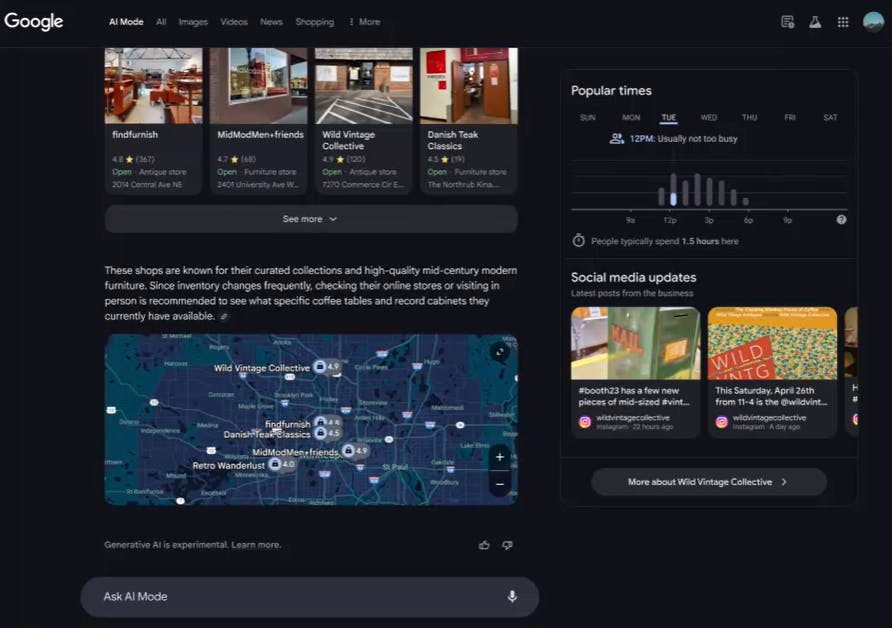
Task: Open the Wild Vintage Saturday post image
Action: pos(773,343)
